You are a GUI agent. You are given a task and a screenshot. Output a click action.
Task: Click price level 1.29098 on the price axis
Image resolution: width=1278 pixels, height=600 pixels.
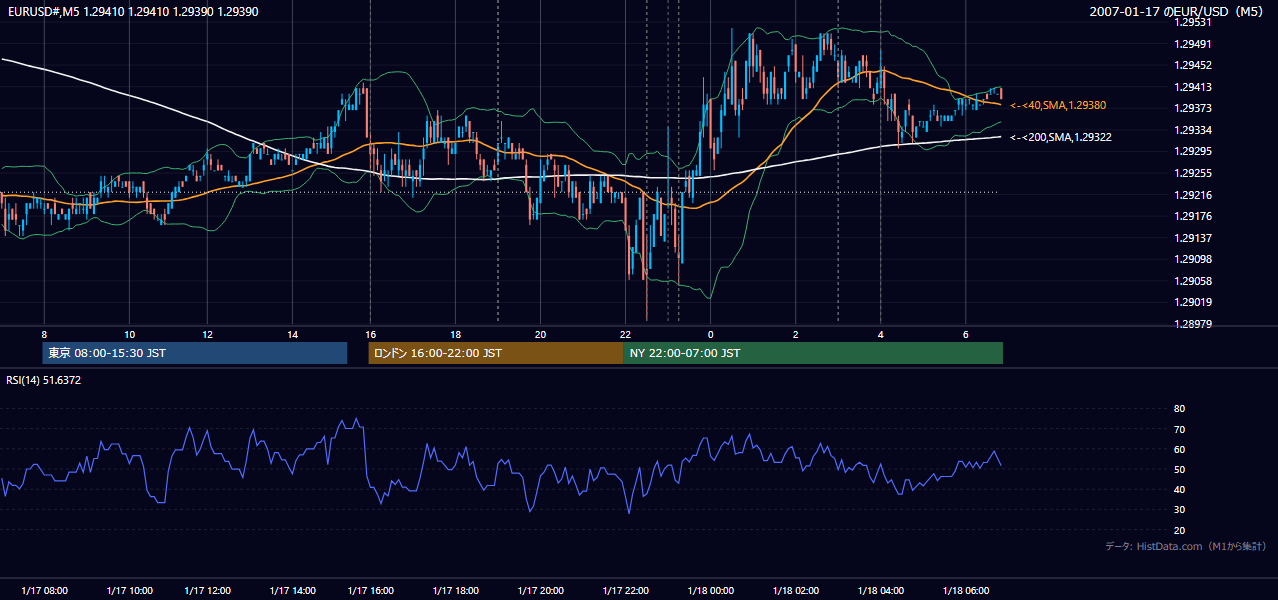(x=1193, y=259)
